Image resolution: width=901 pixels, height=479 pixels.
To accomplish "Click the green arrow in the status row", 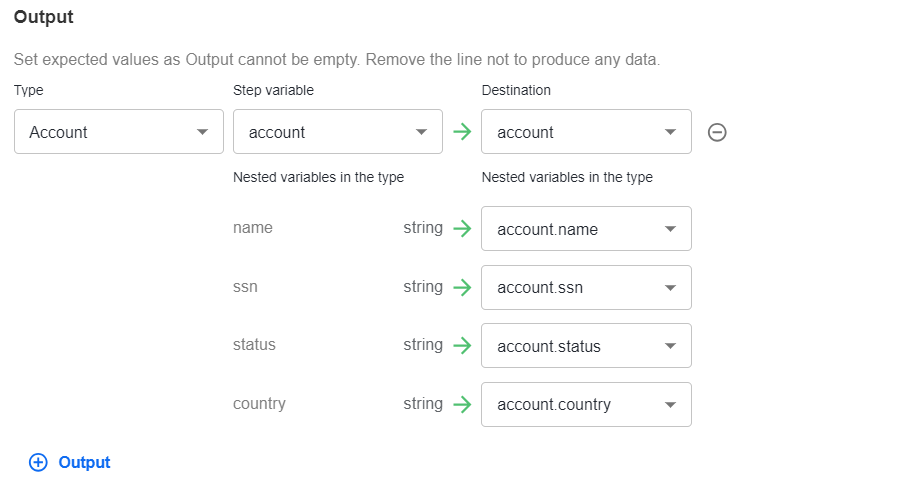I will (462, 346).
